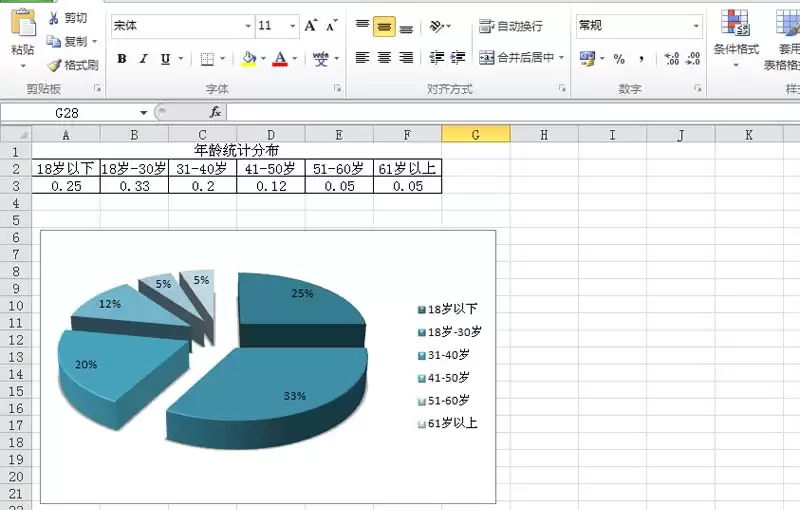Click the insert function fx icon
This screenshot has height=510, width=800.
tap(215, 112)
